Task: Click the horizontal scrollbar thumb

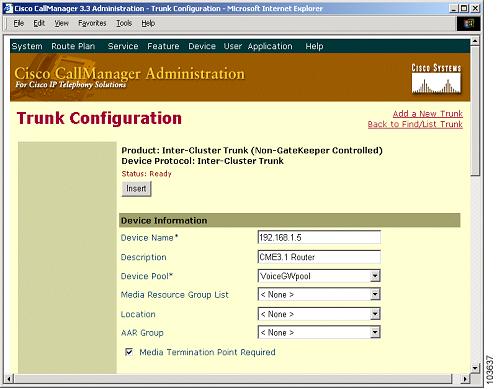Action: [x=233, y=379]
